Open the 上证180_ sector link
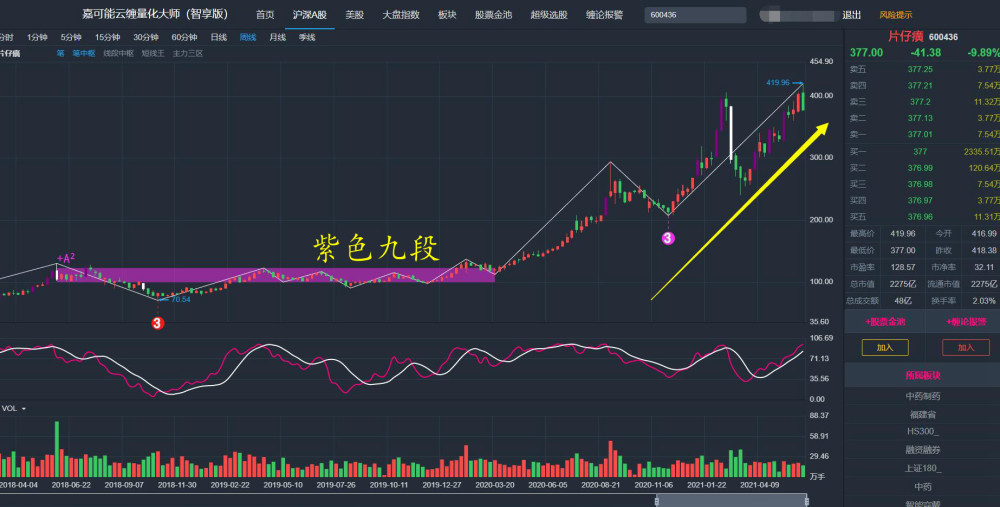 [x=923, y=468]
